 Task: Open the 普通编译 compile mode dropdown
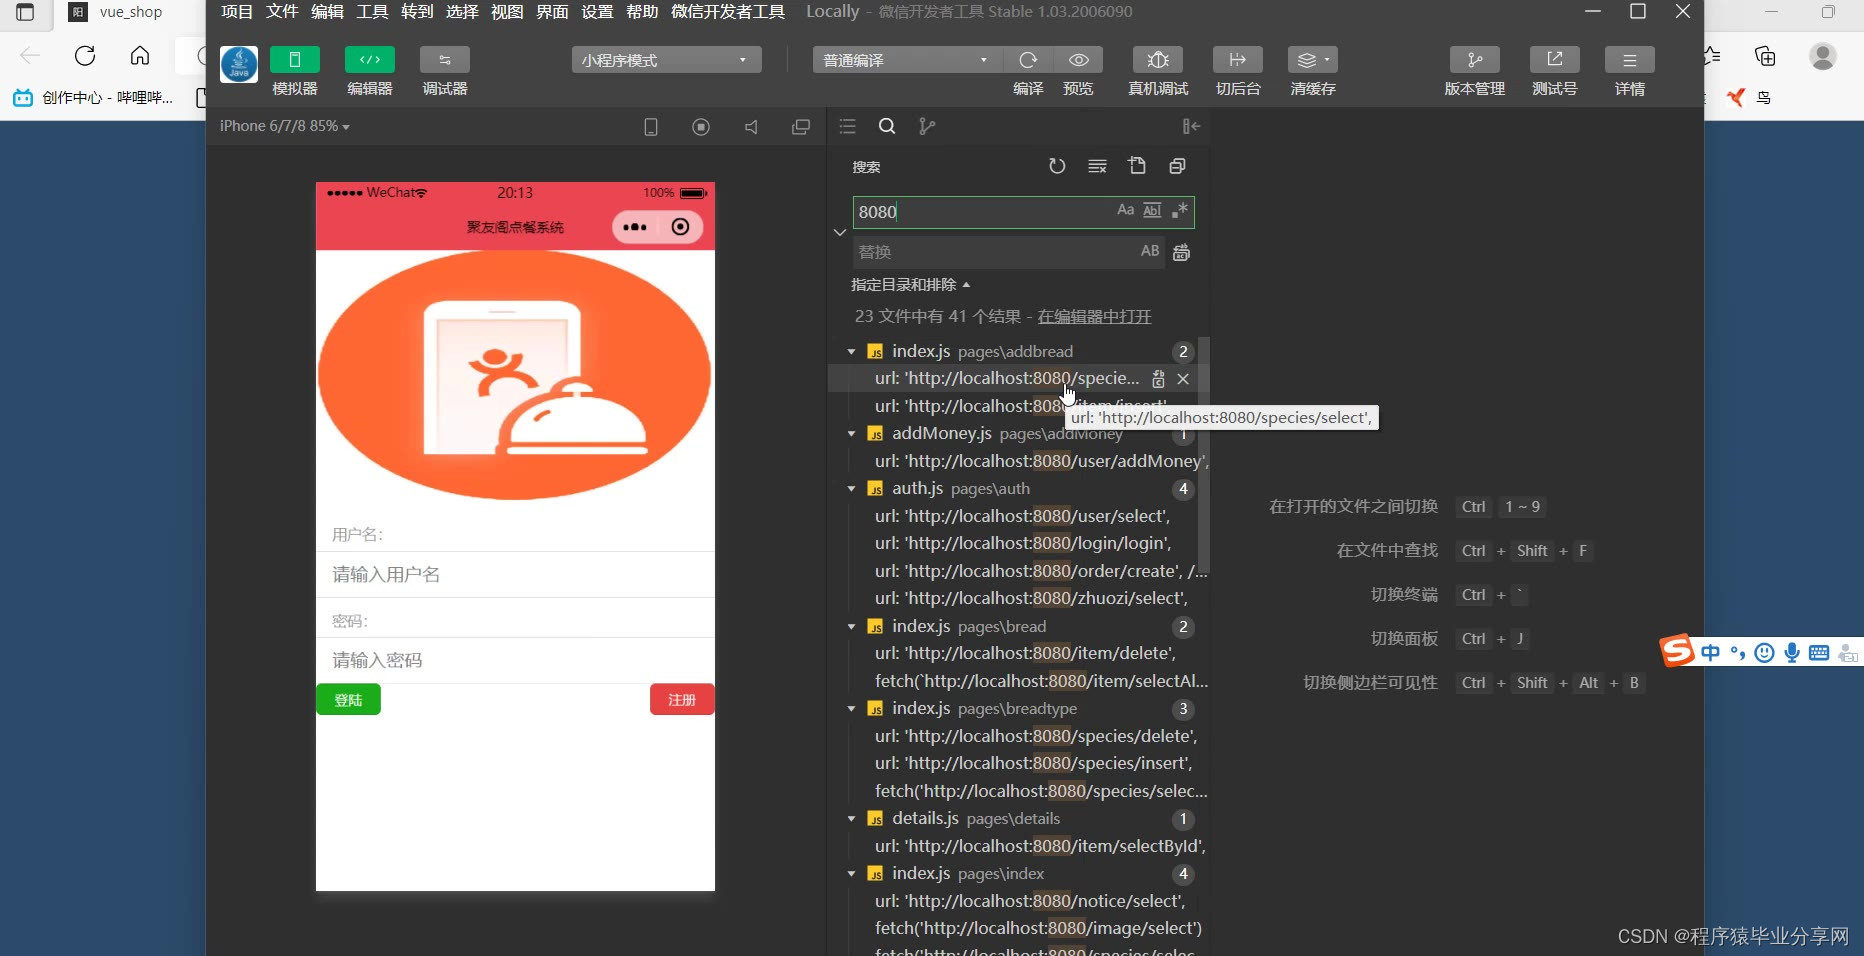[906, 60]
